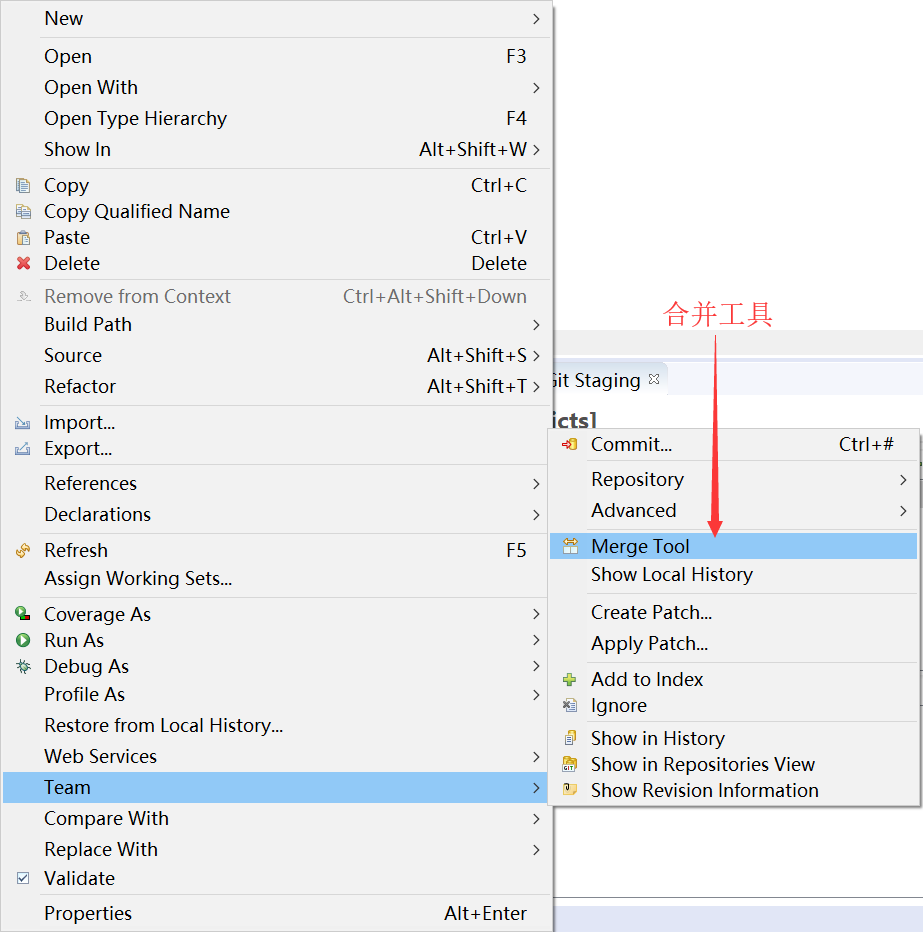Open Properties menu item

pos(275,913)
